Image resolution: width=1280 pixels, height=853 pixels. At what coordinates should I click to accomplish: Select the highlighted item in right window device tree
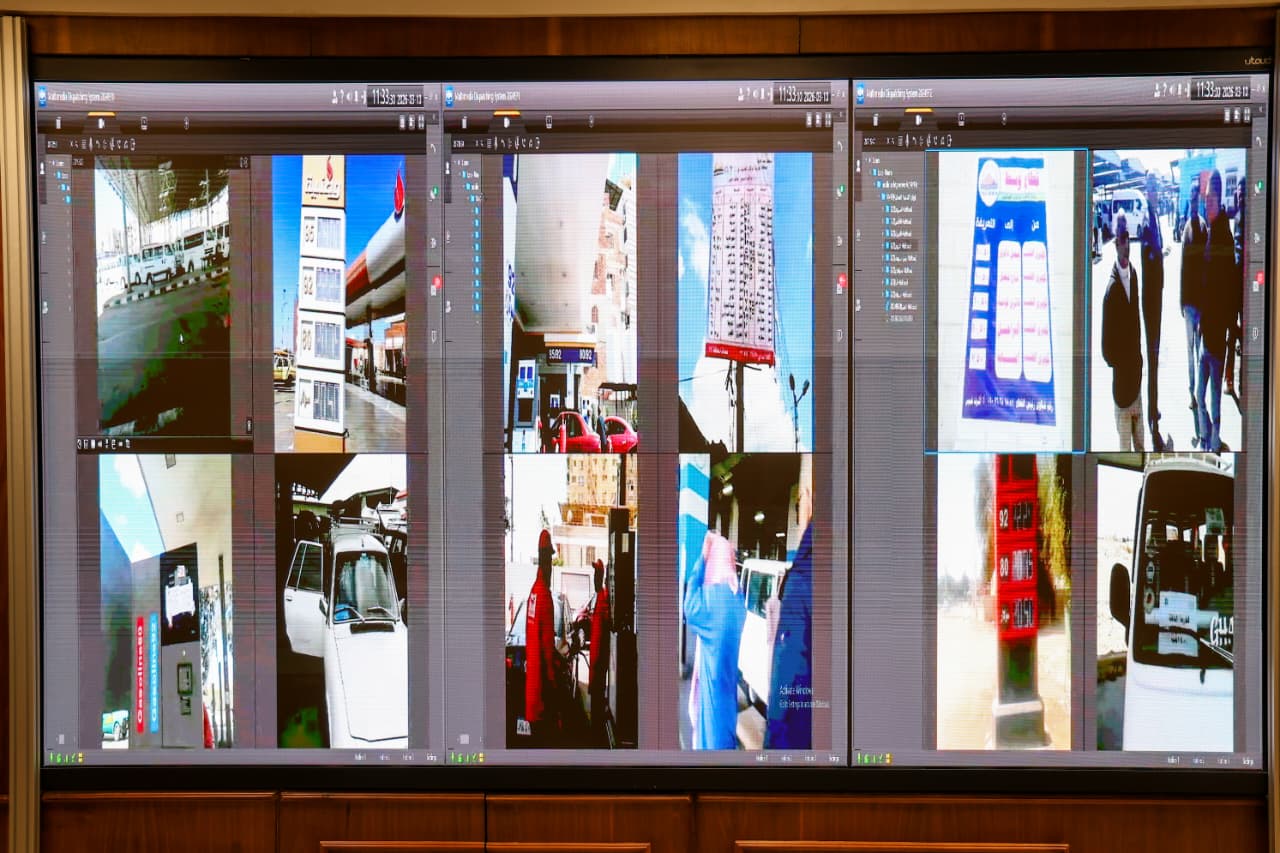click(901, 245)
